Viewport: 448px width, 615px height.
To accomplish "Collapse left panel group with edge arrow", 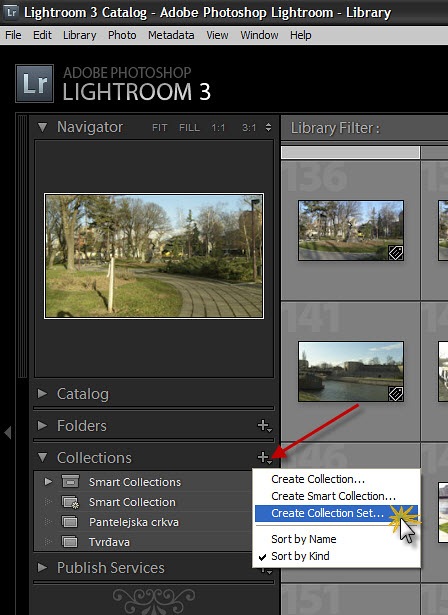I will (7, 433).
